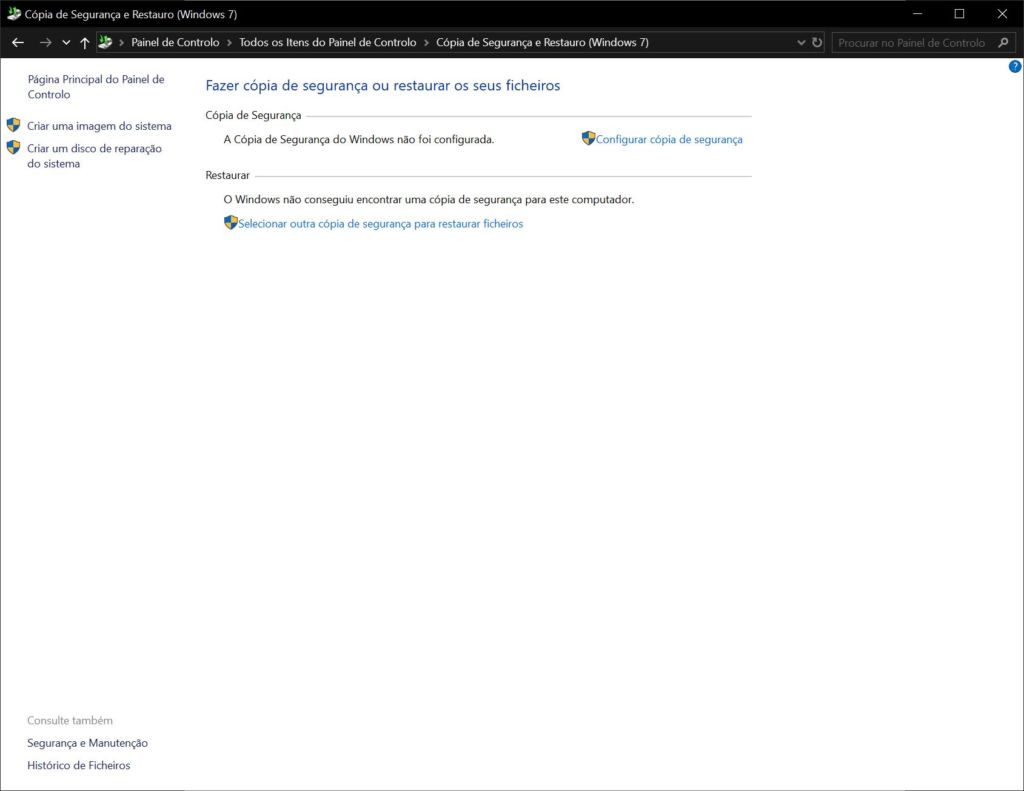Screen dimensions: 1024x791
Task: Click the Fazer cópia de segurança heading
Action: [383, 86]
